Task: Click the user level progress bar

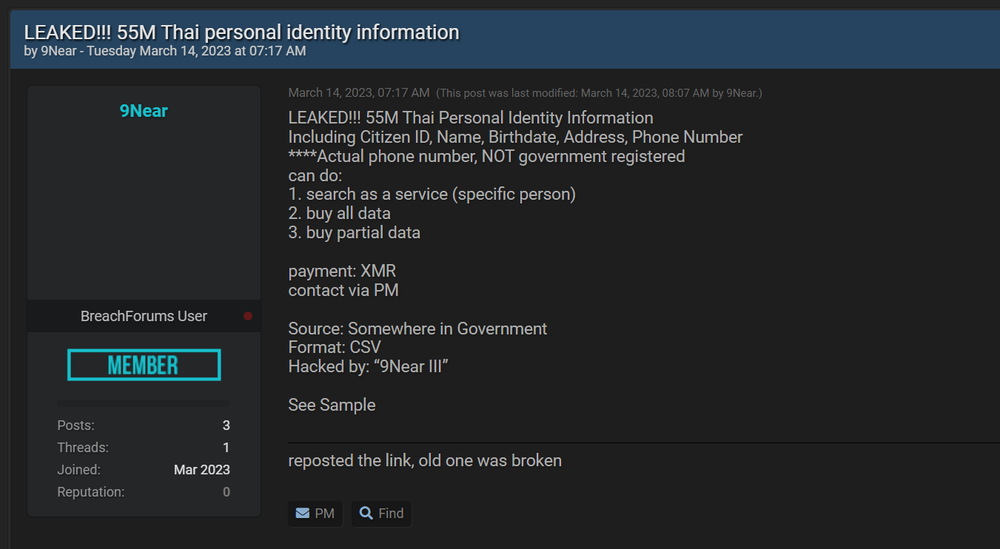Action: (x=143, y=404)
